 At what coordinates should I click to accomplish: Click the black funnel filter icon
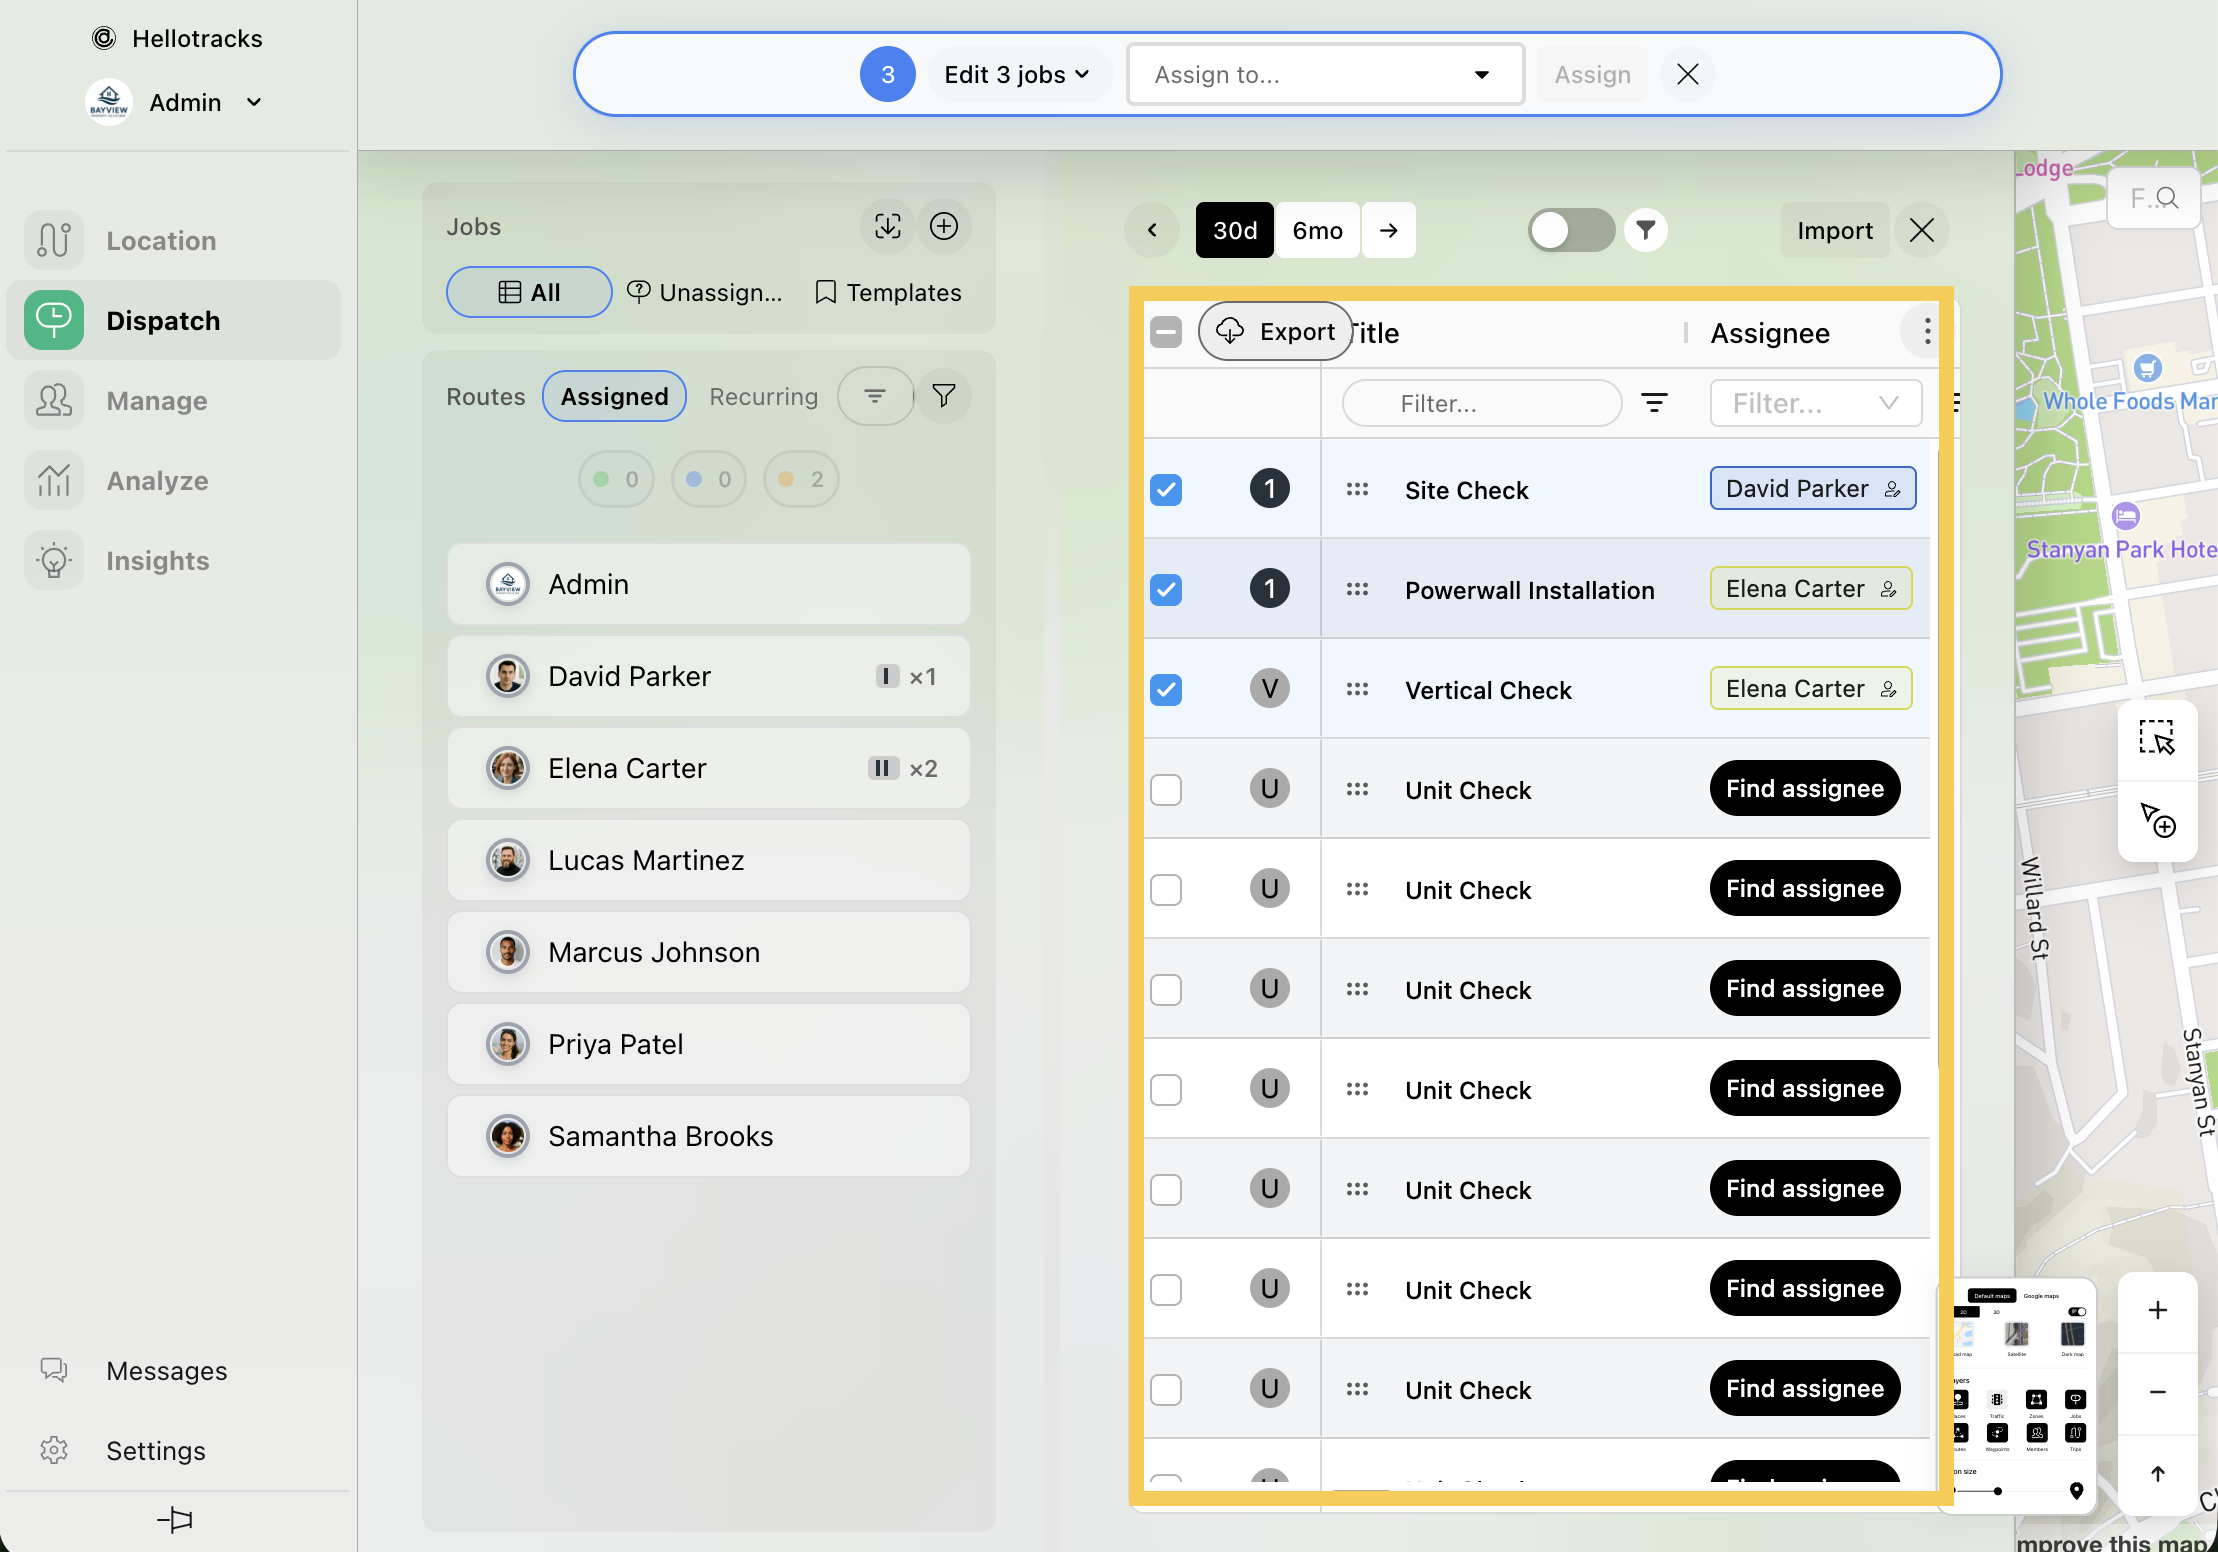[x=1645, y=230]
